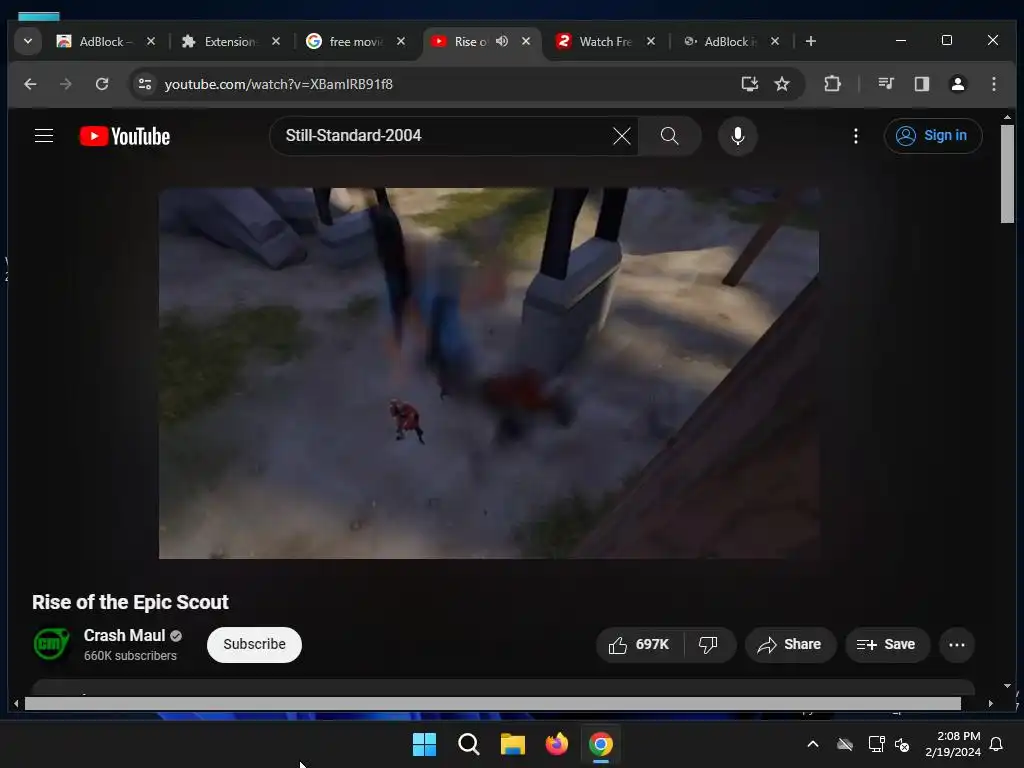Open a new browser tab
1024x768 pixels.
point(810,41)
